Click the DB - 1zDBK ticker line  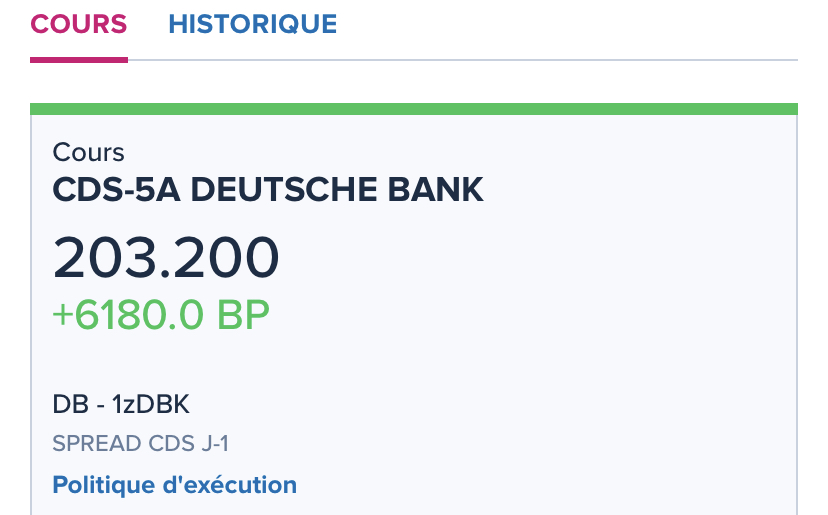click(121, 405)
